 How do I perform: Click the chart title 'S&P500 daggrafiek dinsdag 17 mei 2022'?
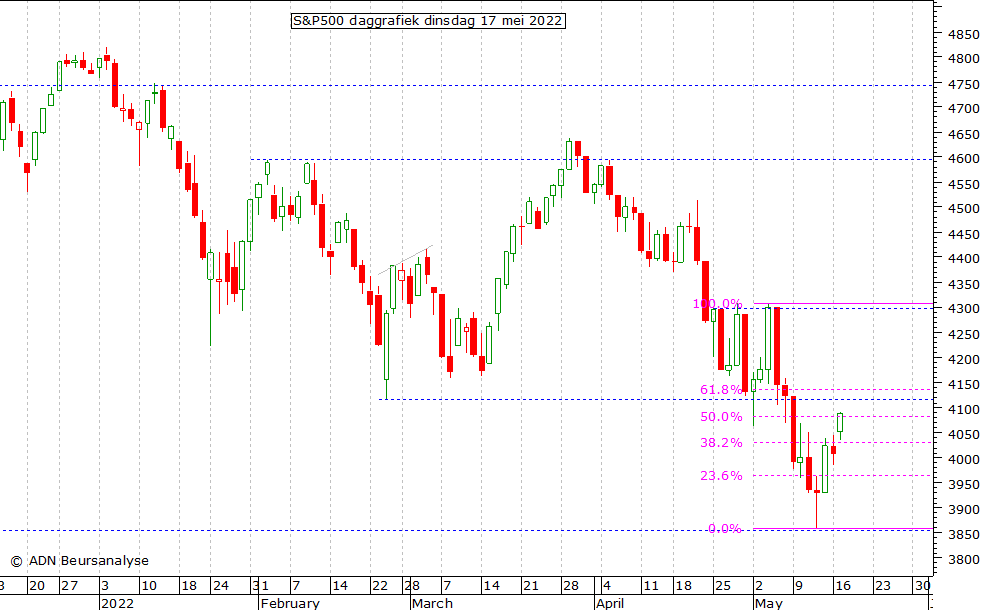[428, 21]
